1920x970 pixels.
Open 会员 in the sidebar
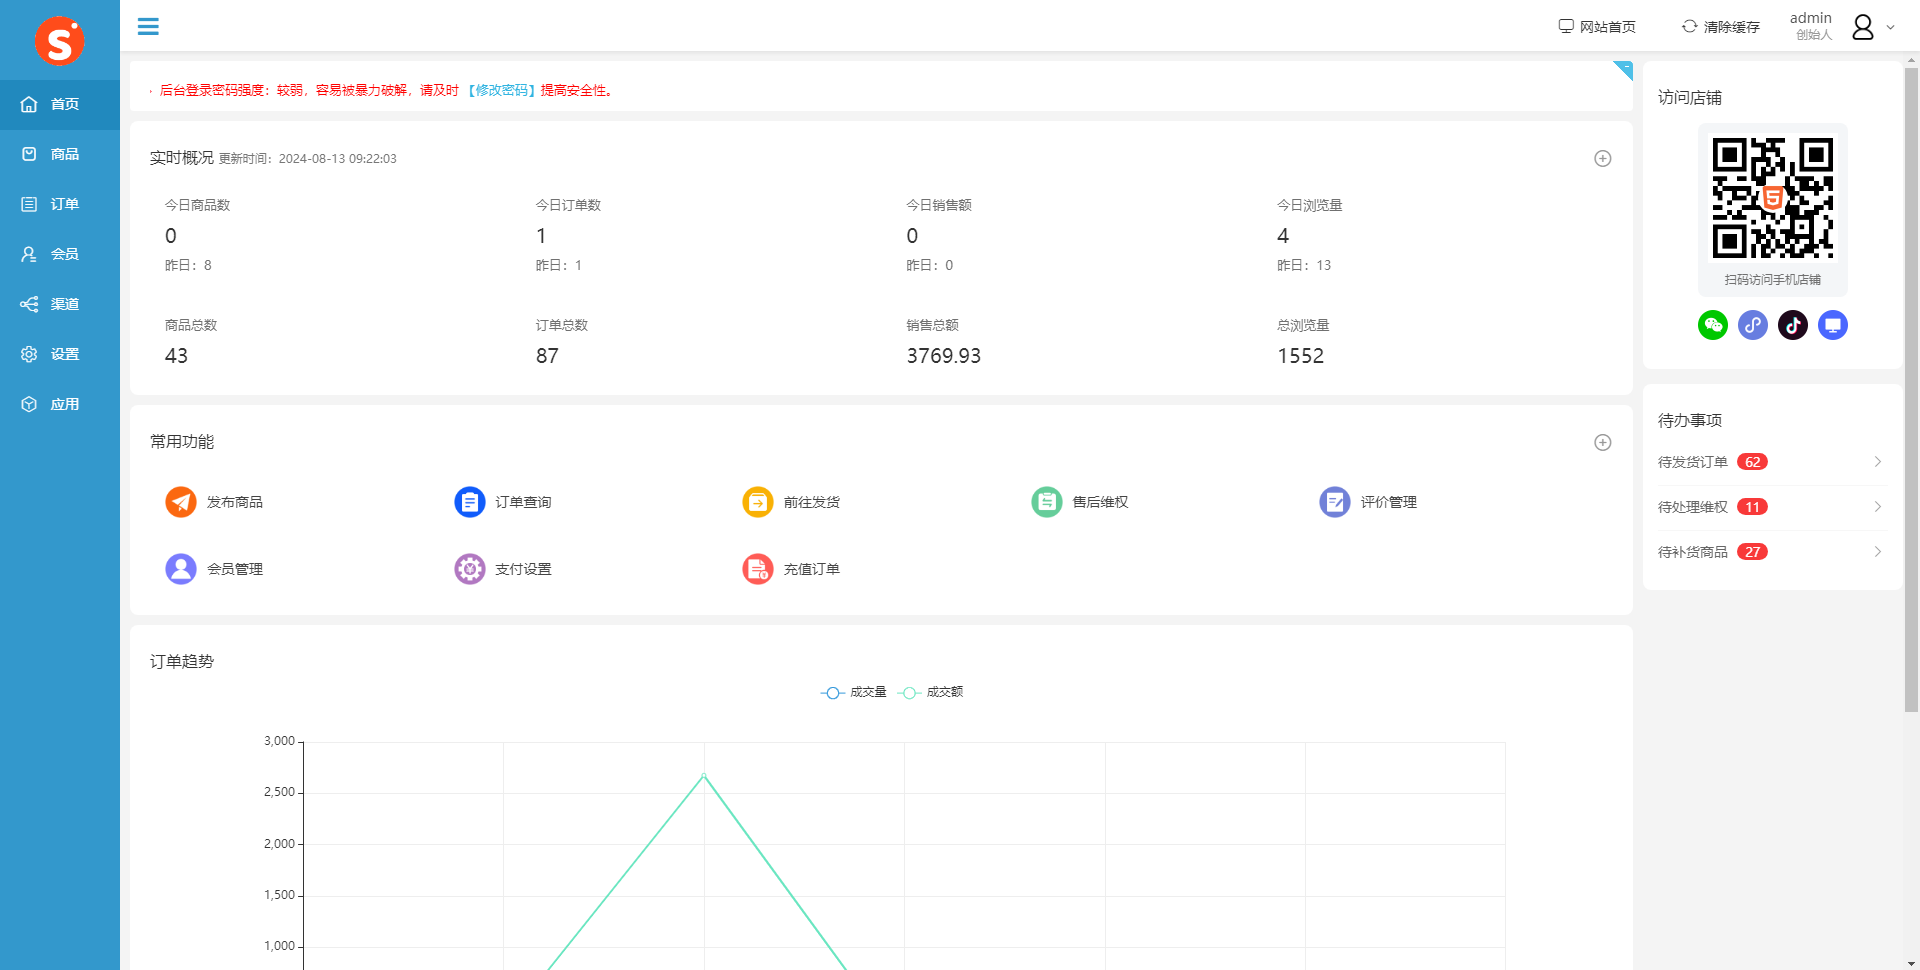[60, 254]
